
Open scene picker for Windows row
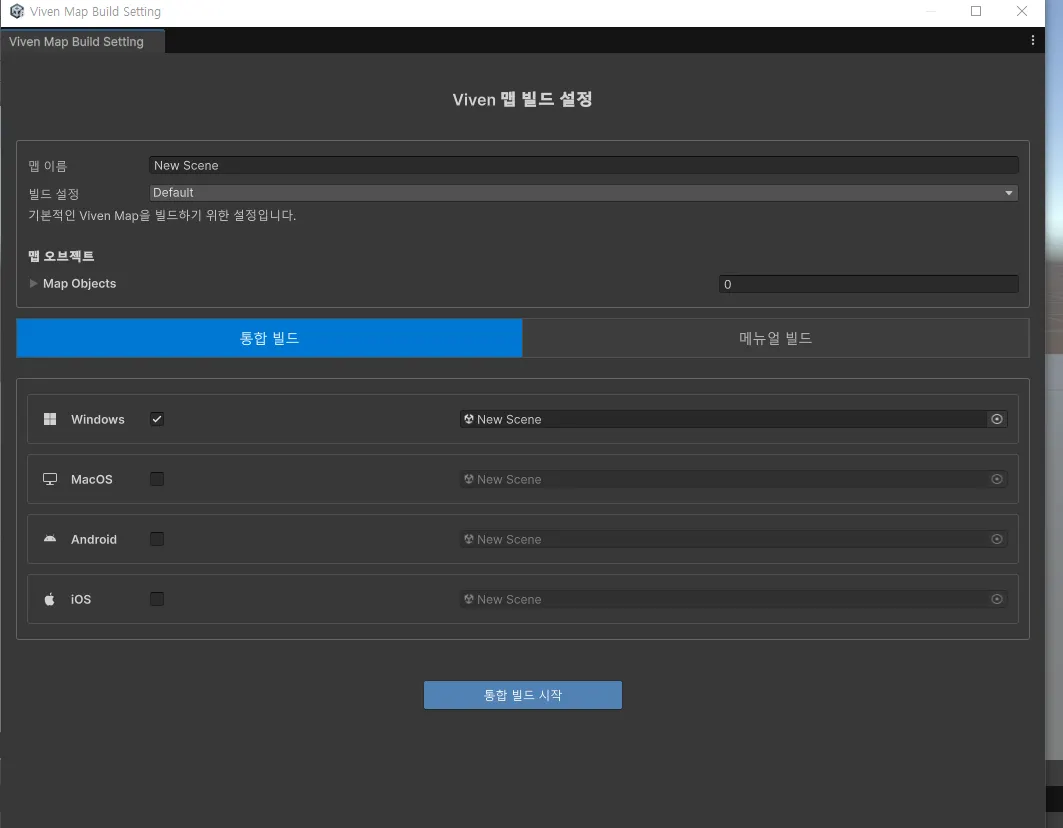point(997,419)
